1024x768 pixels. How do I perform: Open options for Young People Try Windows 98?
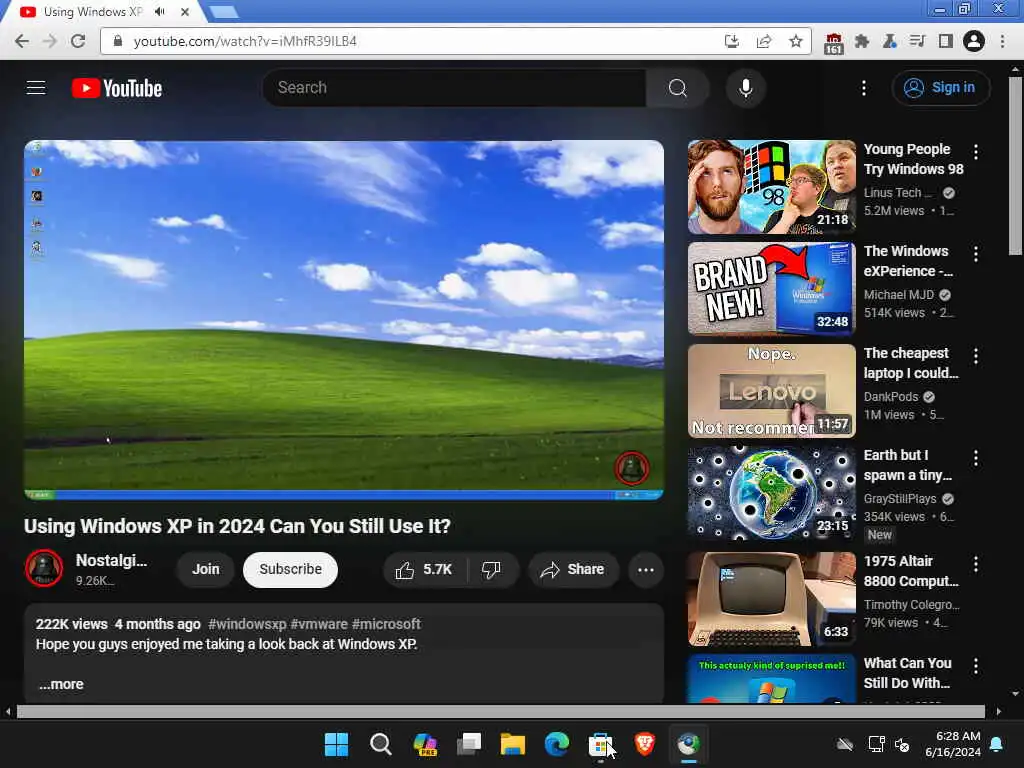[976, 152]
